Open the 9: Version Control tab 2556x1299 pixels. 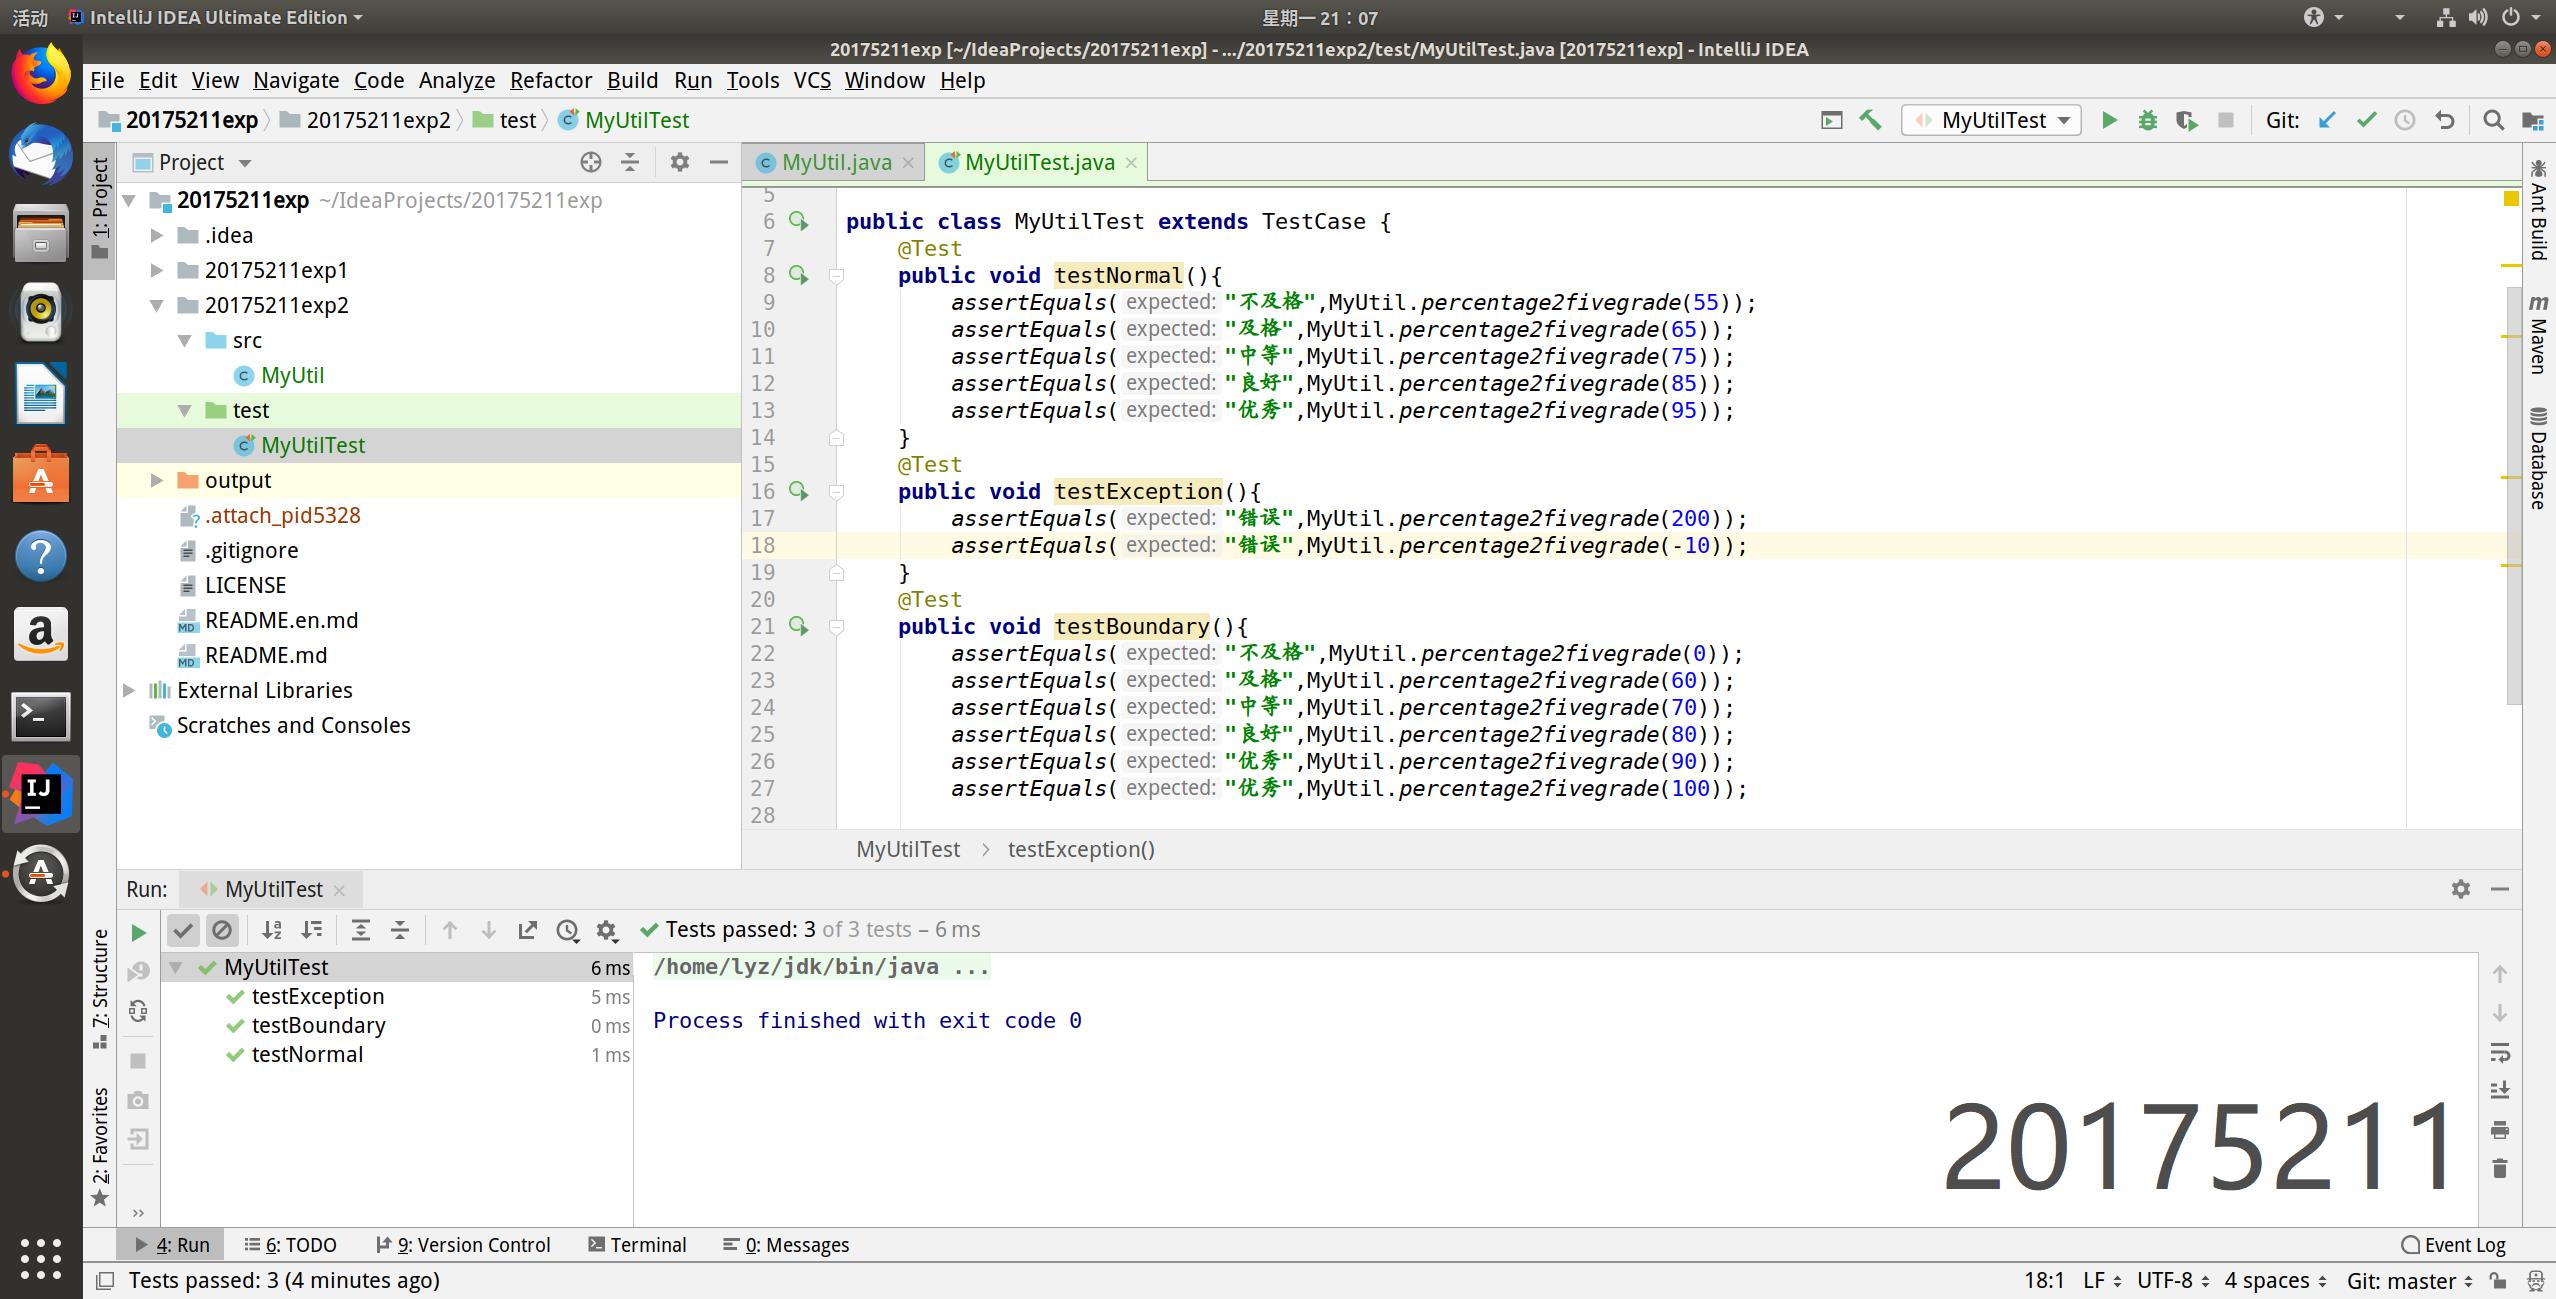(463, 1245)
